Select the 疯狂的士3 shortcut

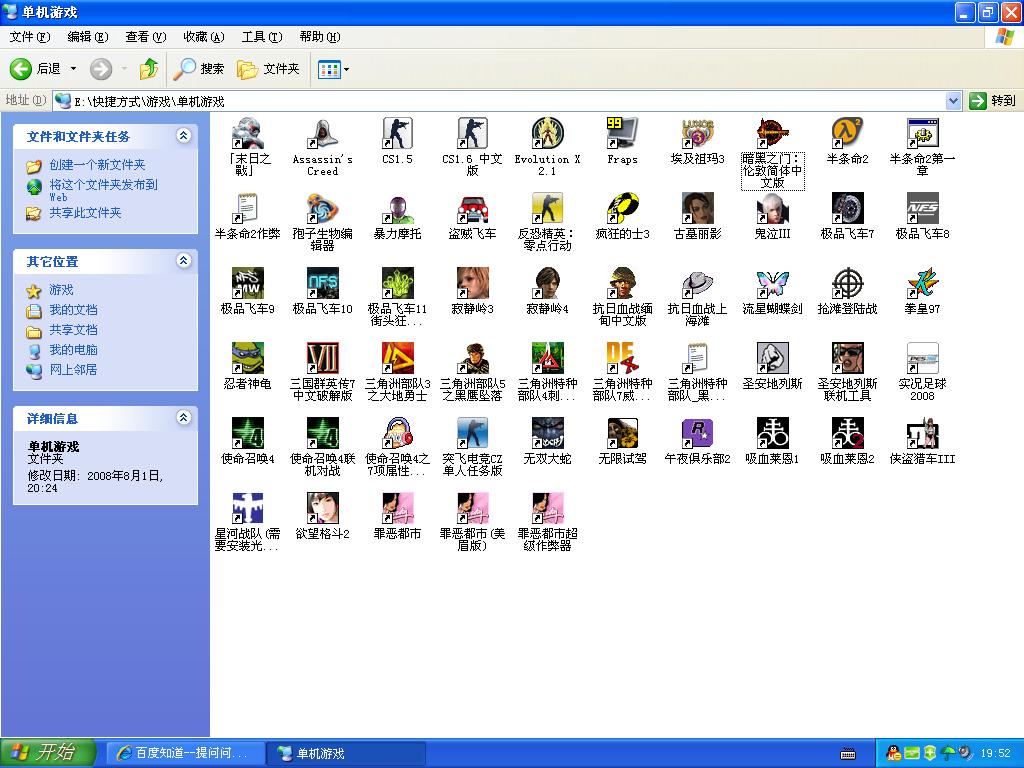pyautogui.click(x=622, y=209)
